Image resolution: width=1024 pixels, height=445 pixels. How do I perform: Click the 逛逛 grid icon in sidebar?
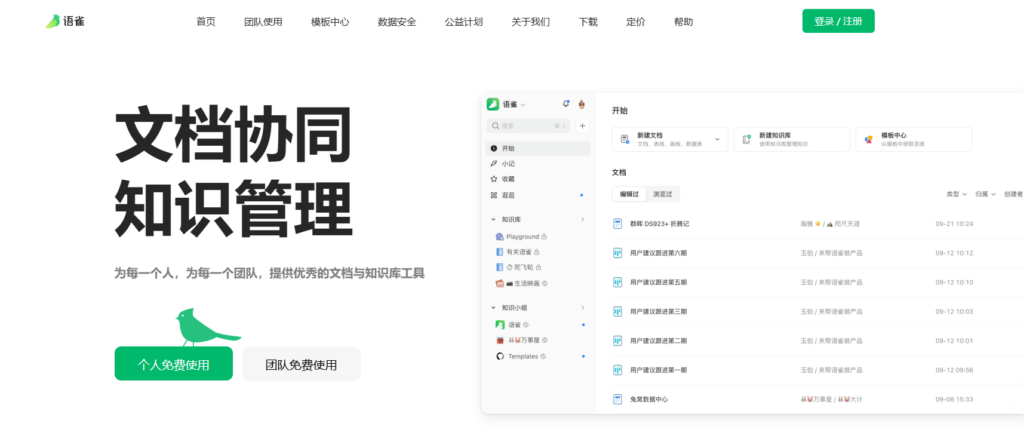[x=493, y=195]
